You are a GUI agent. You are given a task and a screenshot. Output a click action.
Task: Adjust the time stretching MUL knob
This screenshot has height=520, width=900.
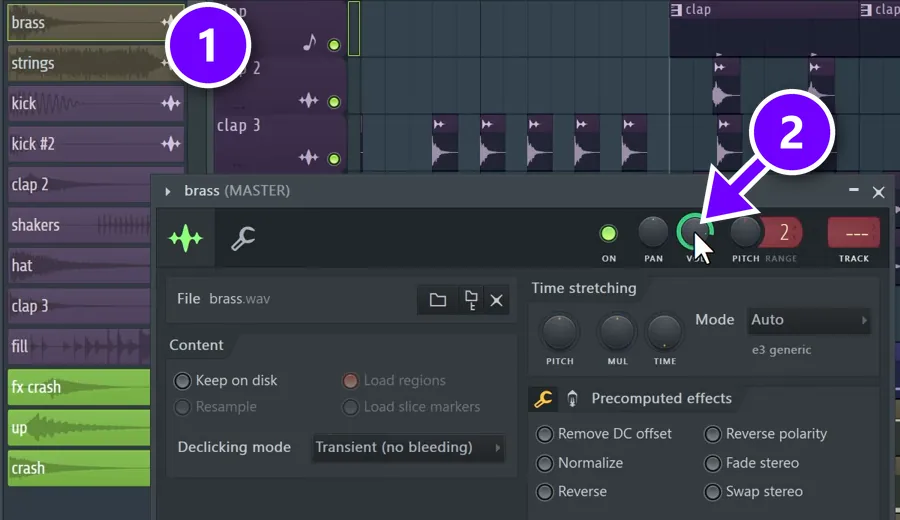617,332
